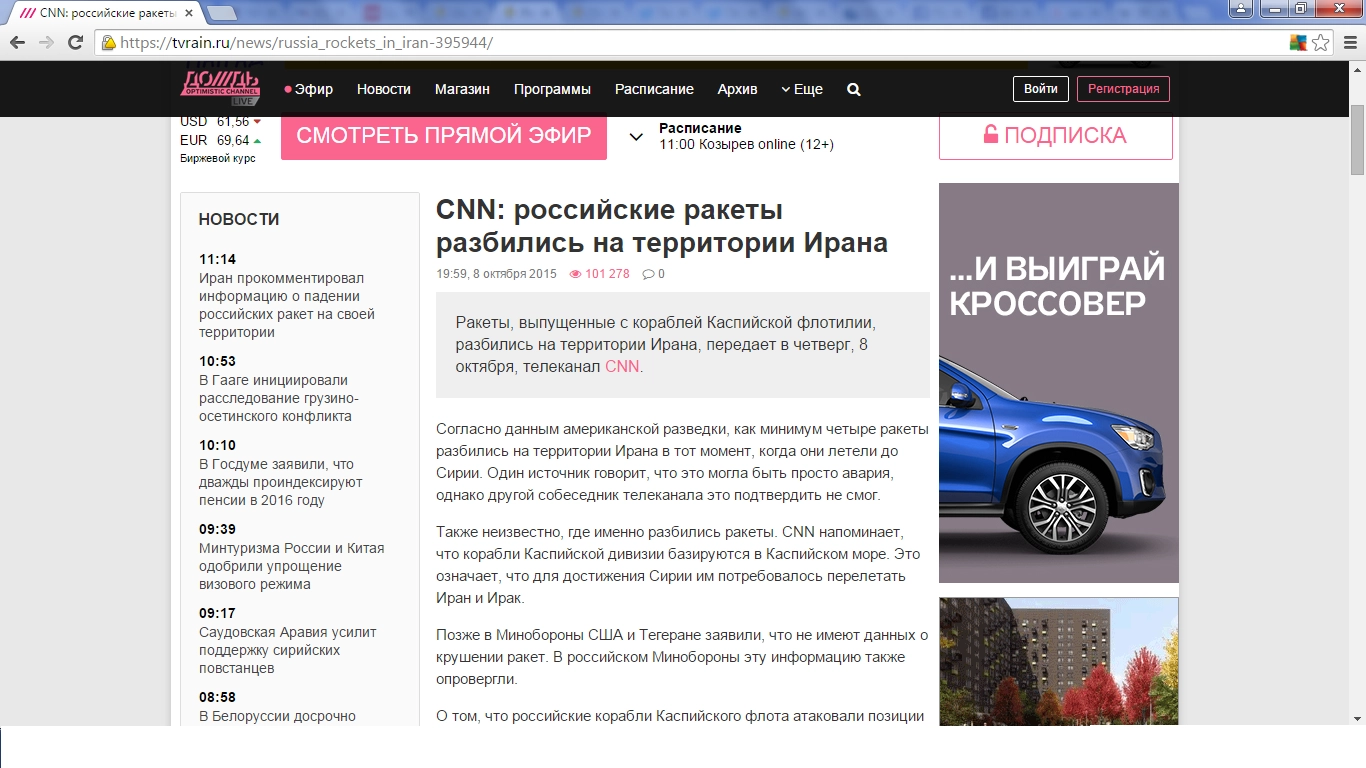Expand the Еще dropdown menu

pyautogui.click(x=802, y=89)
